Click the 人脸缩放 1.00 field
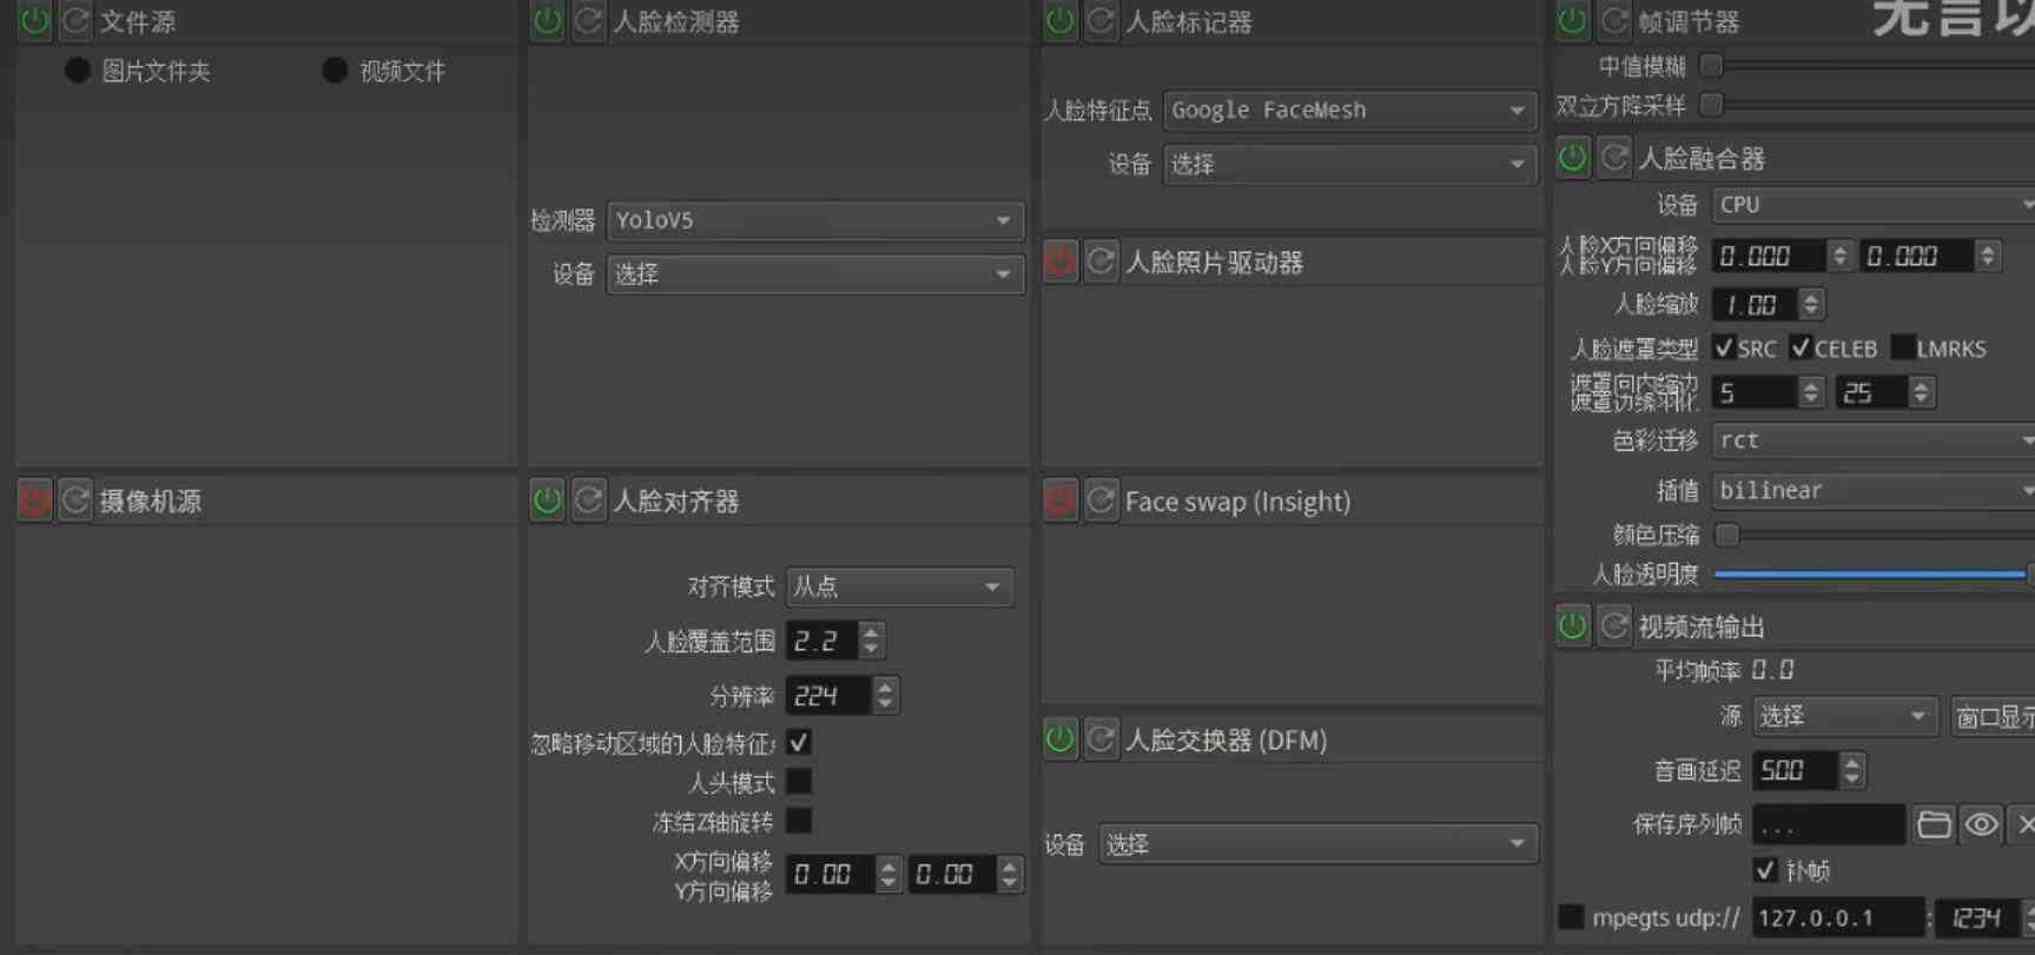 click(x=1755, y=305)
